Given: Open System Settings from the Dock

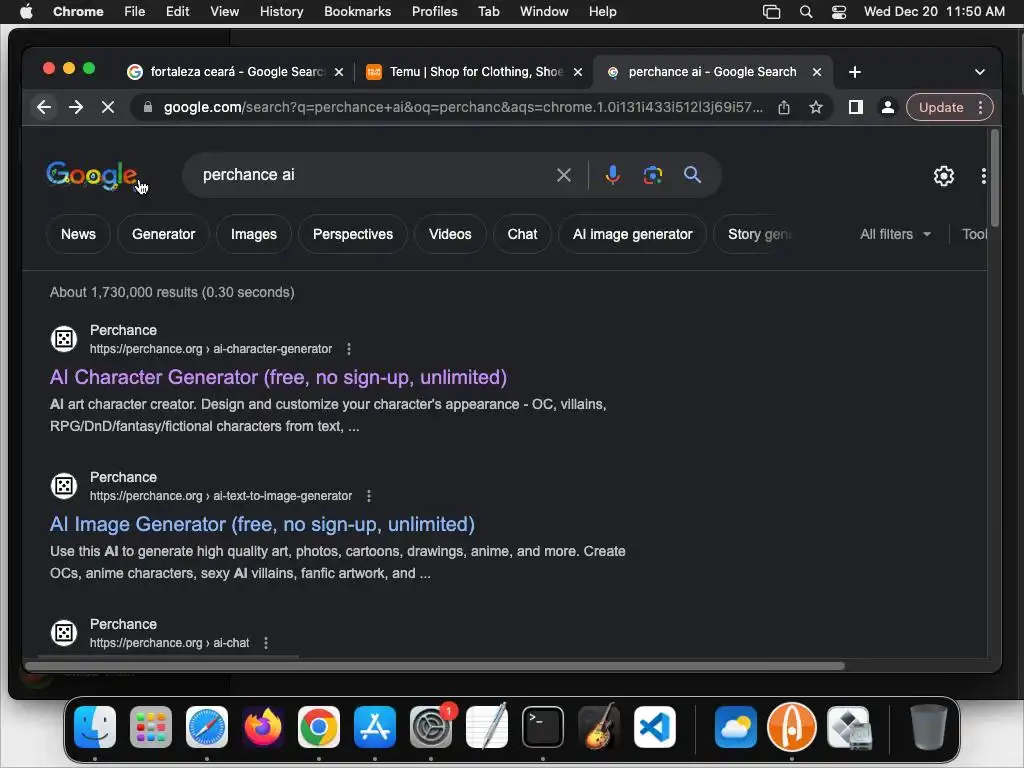Looking at the screenshot, I should [x=431, y=727].
